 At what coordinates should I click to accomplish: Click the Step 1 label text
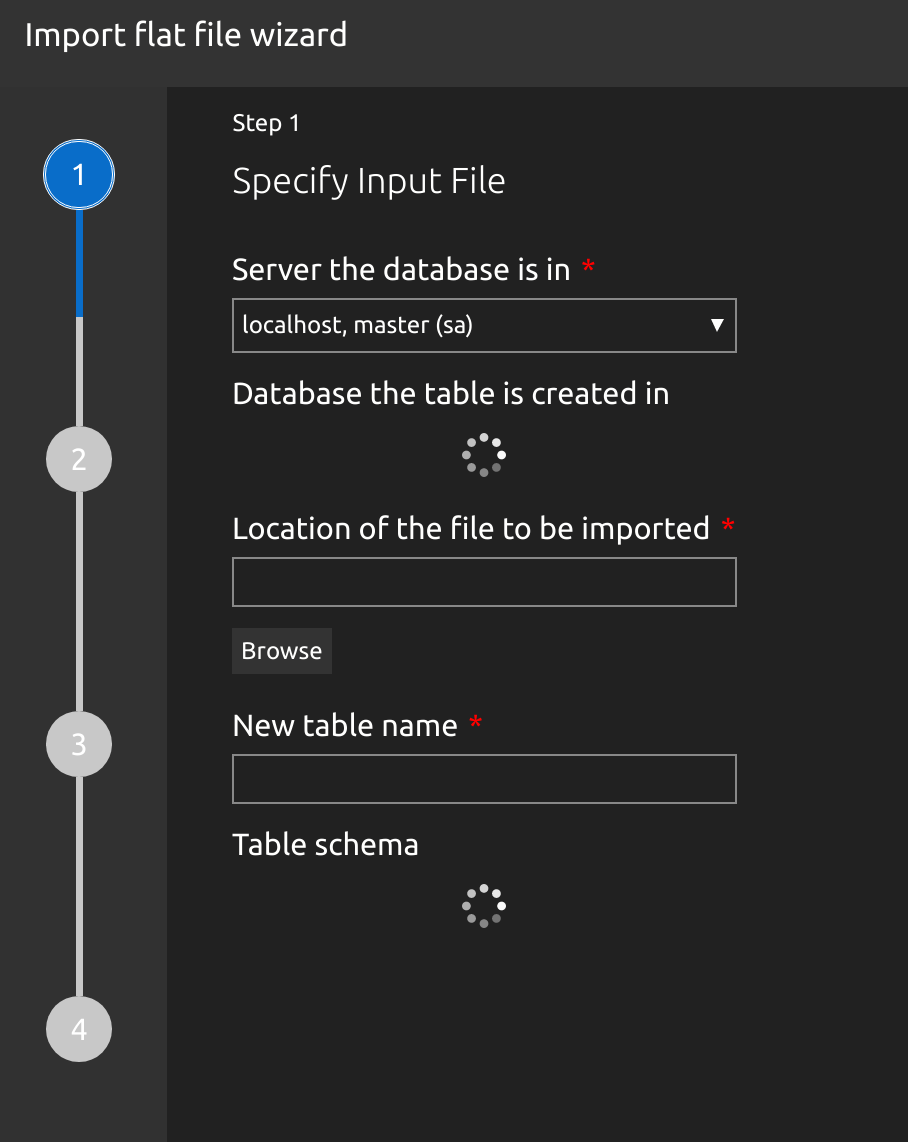pyautogui.click(x=266, y=122)
